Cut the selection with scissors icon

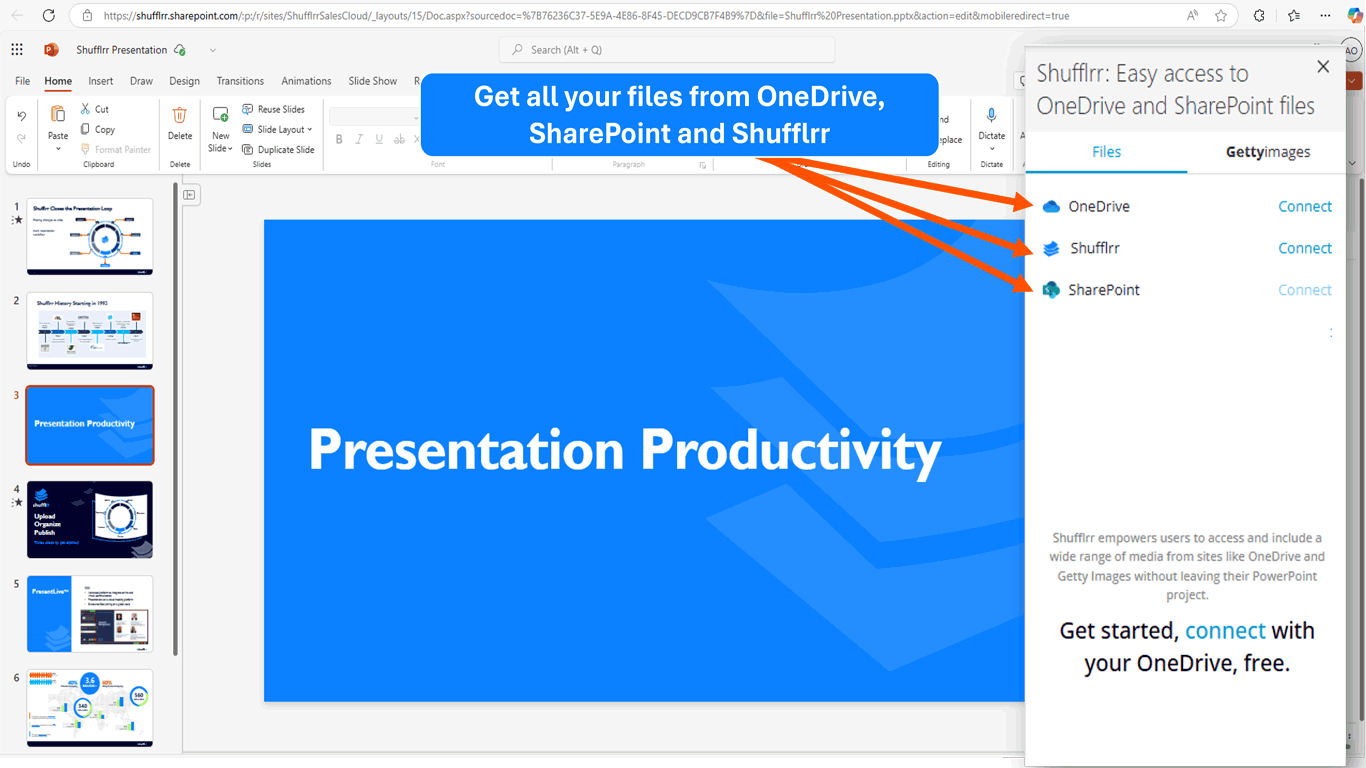86,109
